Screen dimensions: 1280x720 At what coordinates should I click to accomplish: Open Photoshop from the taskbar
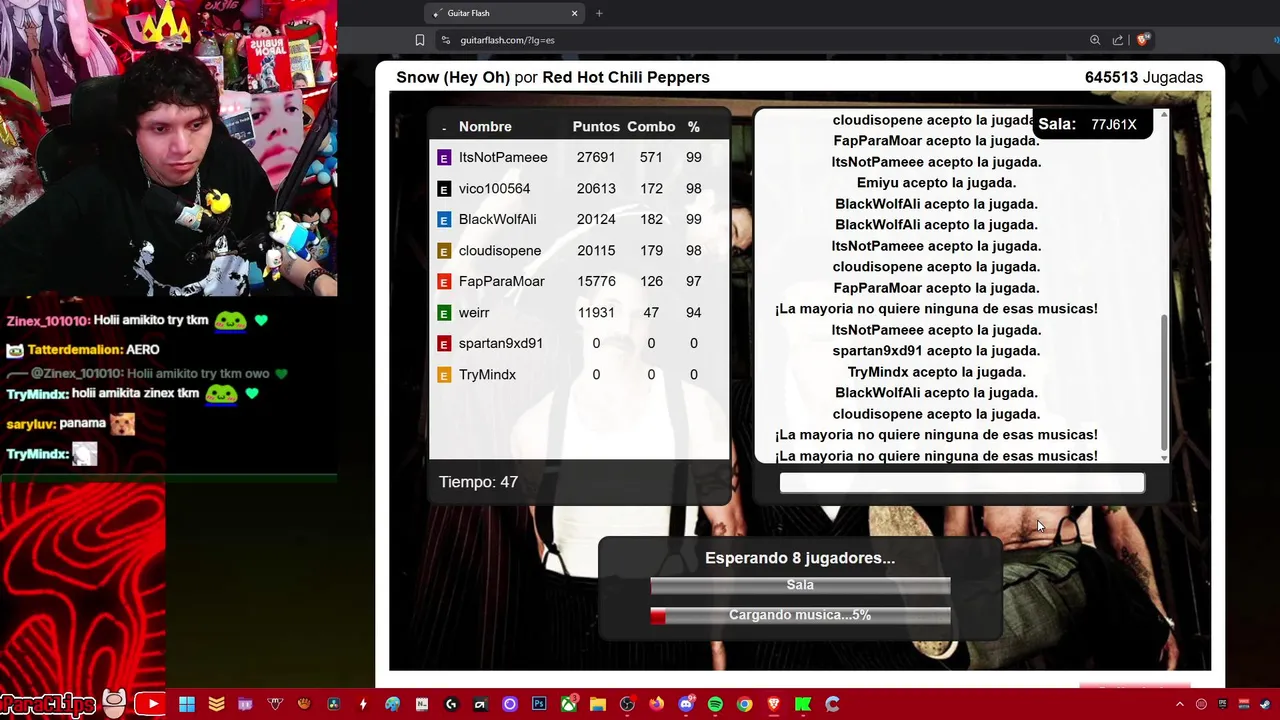539,704
